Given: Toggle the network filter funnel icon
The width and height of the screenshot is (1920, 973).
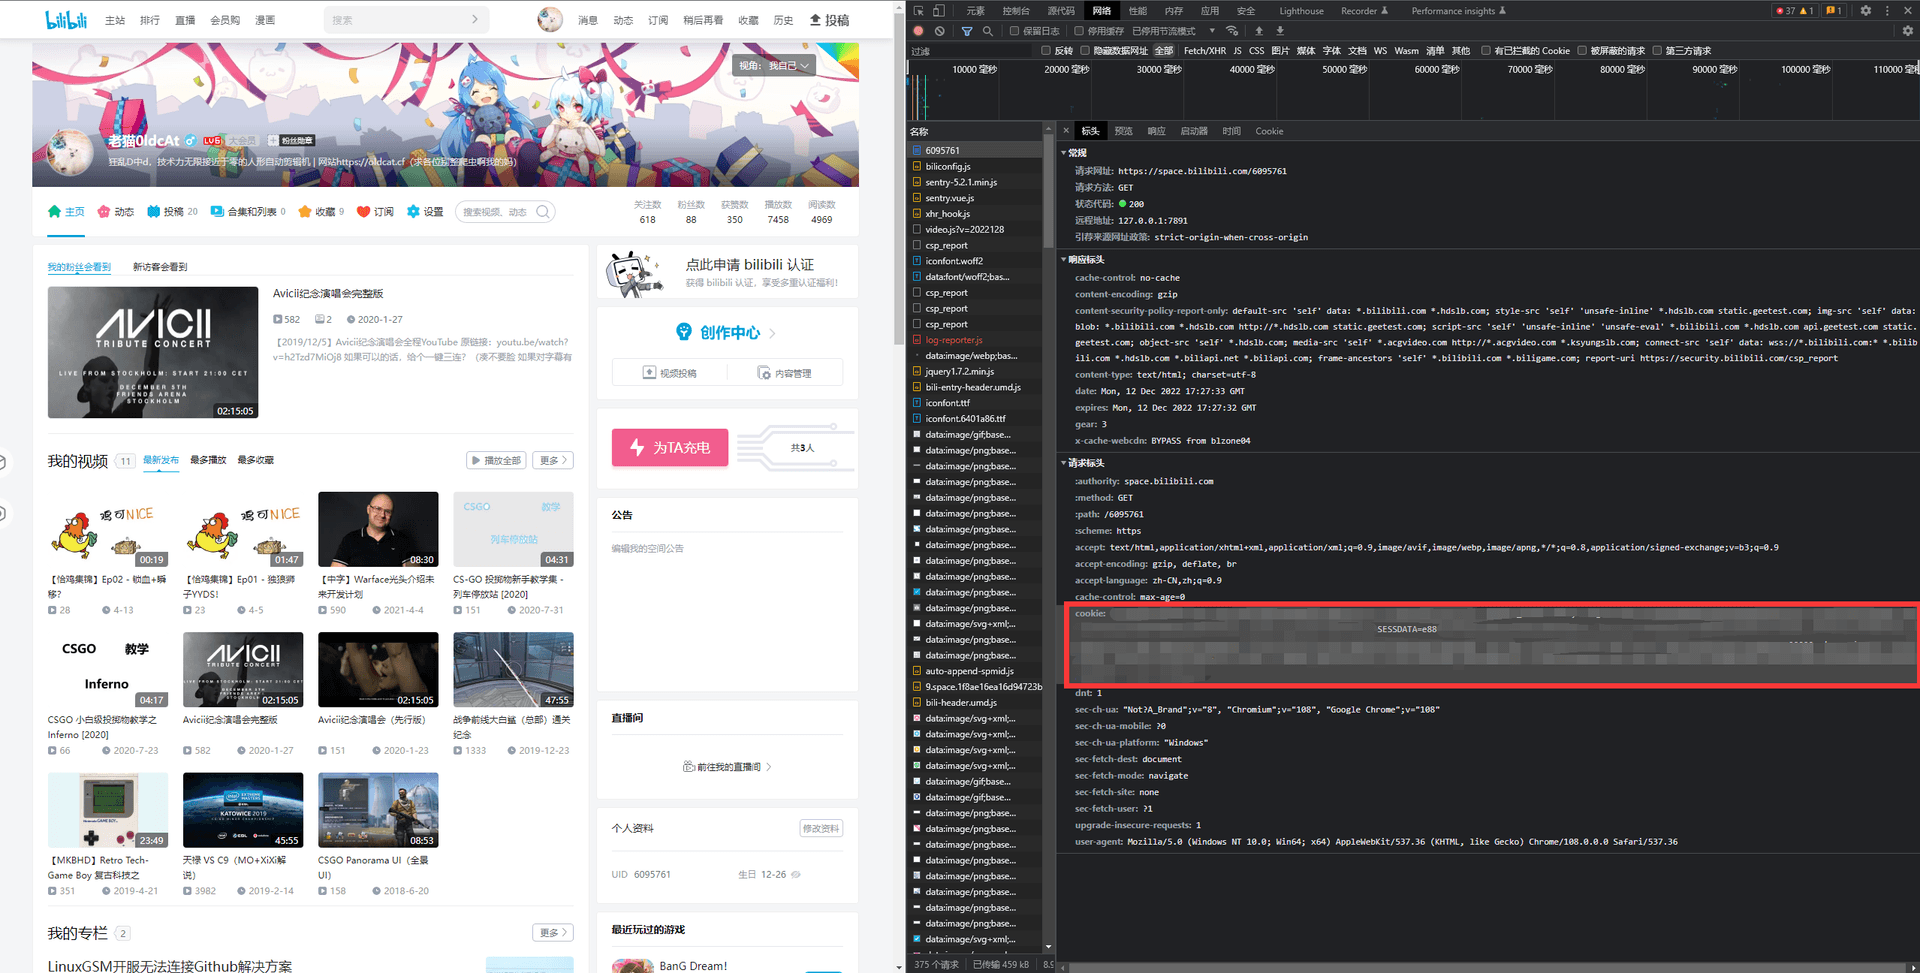Looking at the screenshot, I should (967, 31).
